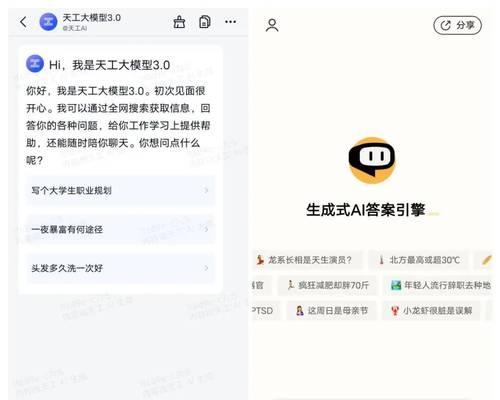Click the woman icon on 母亲节 topic
This screenshot has width=500, height=400.
300,311
